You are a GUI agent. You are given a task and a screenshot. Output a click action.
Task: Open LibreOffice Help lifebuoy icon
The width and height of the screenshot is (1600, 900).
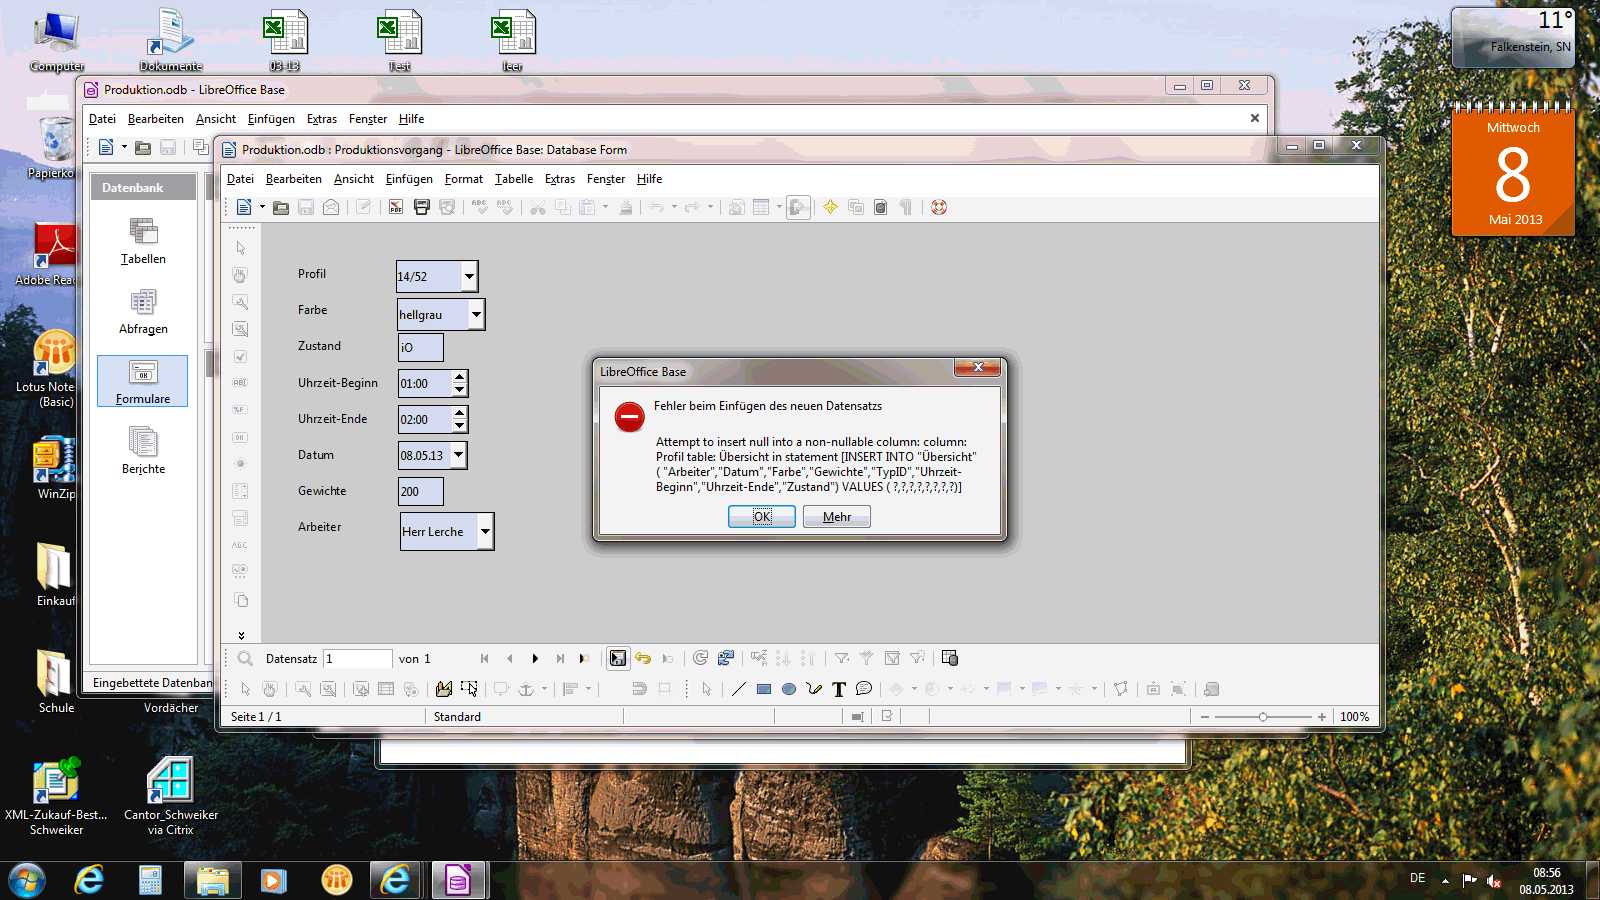(939, 207)
